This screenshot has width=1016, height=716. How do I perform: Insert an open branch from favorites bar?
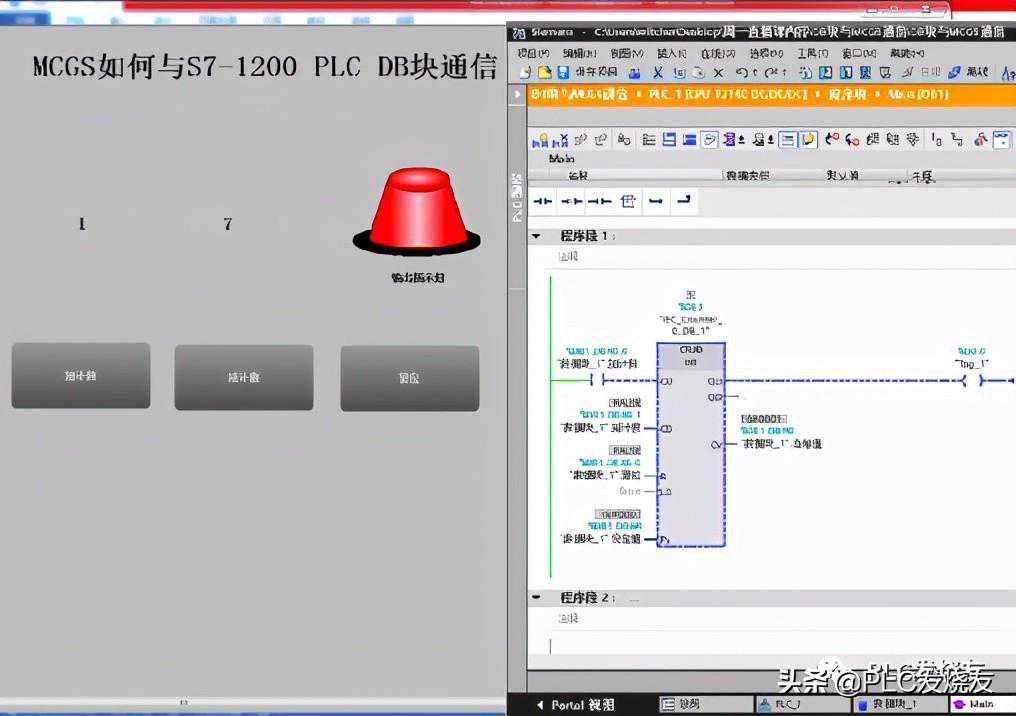coord(656,201)
